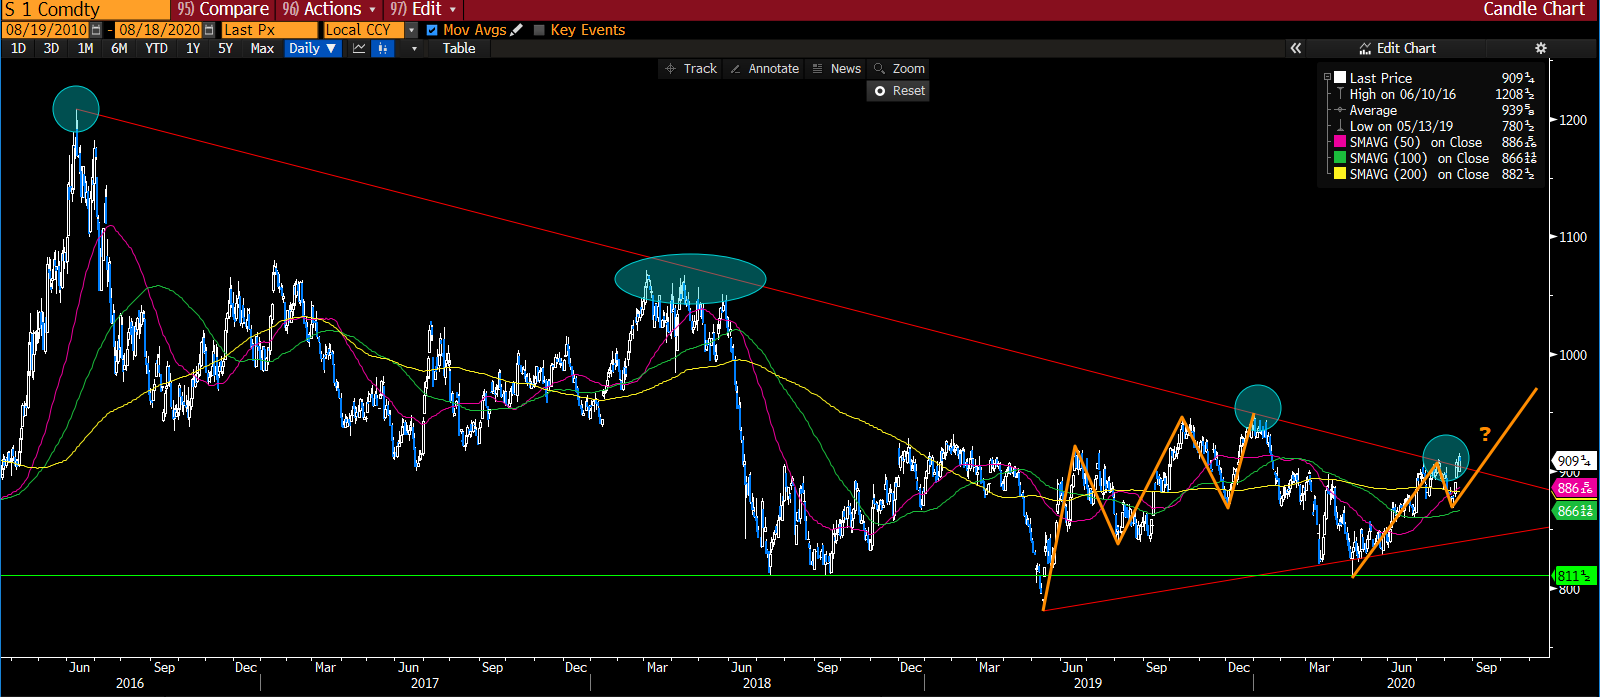Click the Track crosshair tool
The height and width of the screenshot is (697, 1600).
pos(691,69)
